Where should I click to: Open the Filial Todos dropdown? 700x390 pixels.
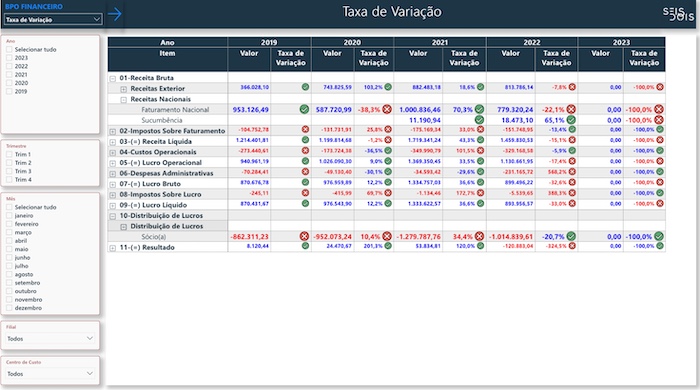tap(50, 339)
